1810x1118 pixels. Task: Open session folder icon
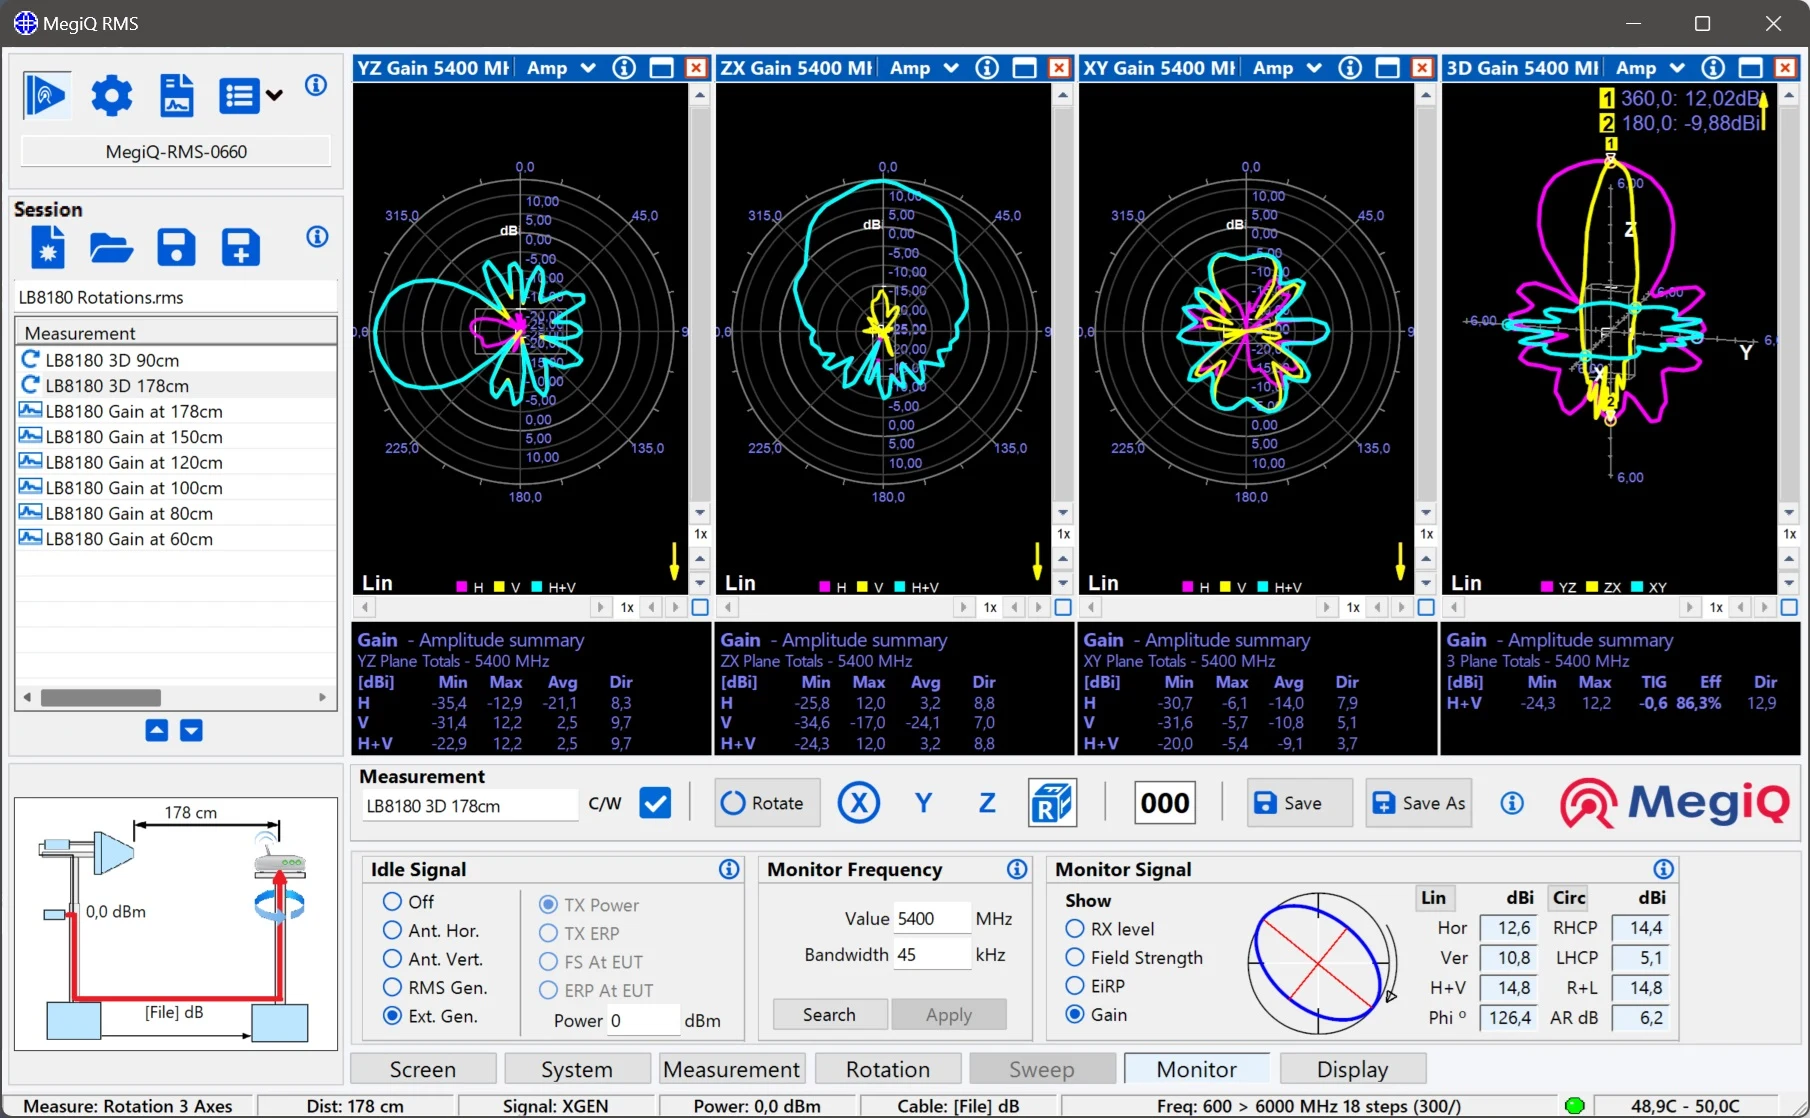(x=111, y=247)
